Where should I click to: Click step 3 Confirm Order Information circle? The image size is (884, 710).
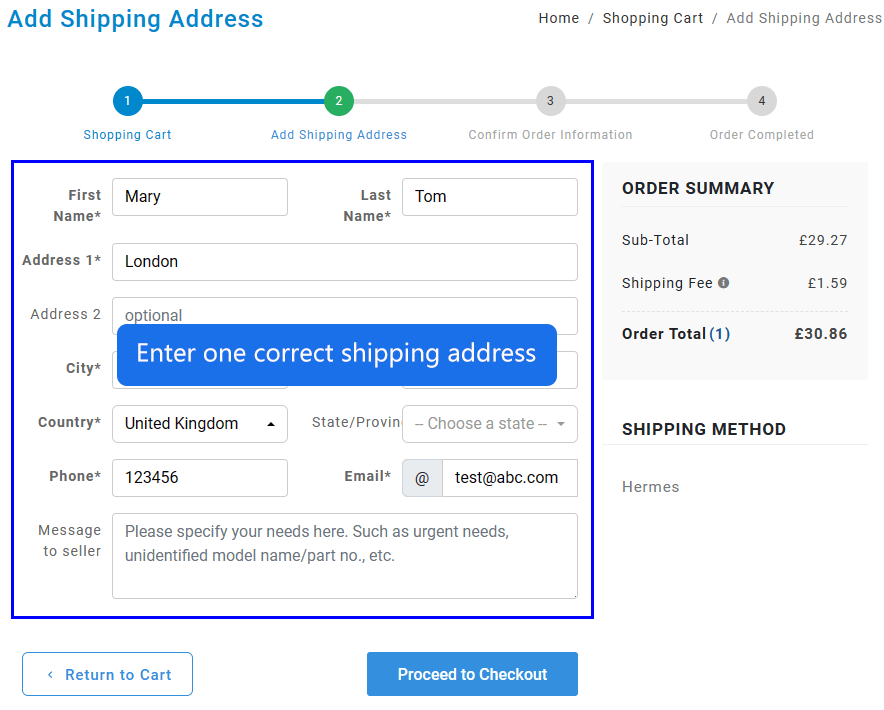[x=550, y=101]
